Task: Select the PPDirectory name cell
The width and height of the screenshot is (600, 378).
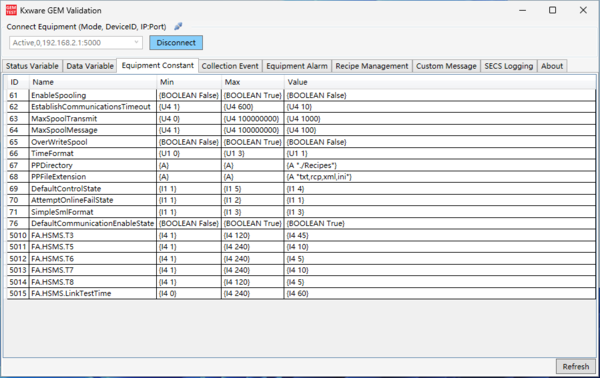Action: pos(93,165)
